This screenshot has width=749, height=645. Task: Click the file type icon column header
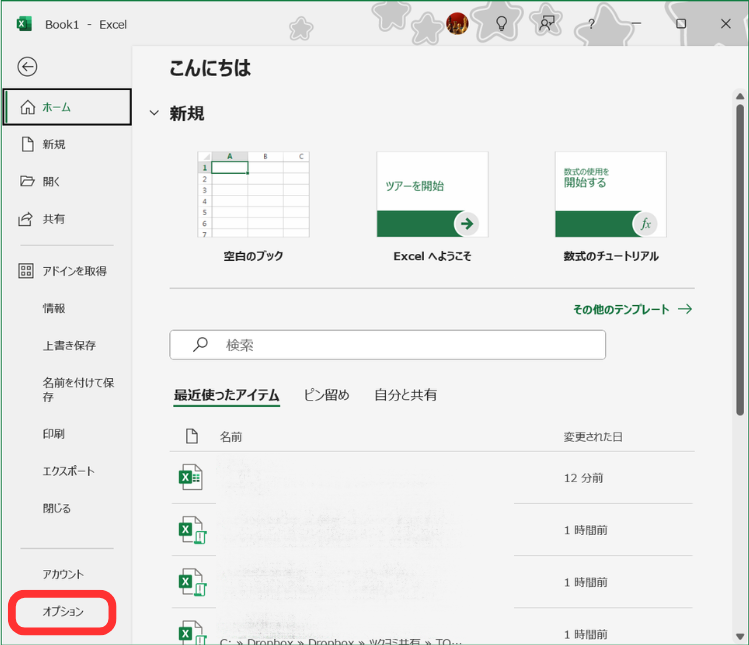click(192, 436)
